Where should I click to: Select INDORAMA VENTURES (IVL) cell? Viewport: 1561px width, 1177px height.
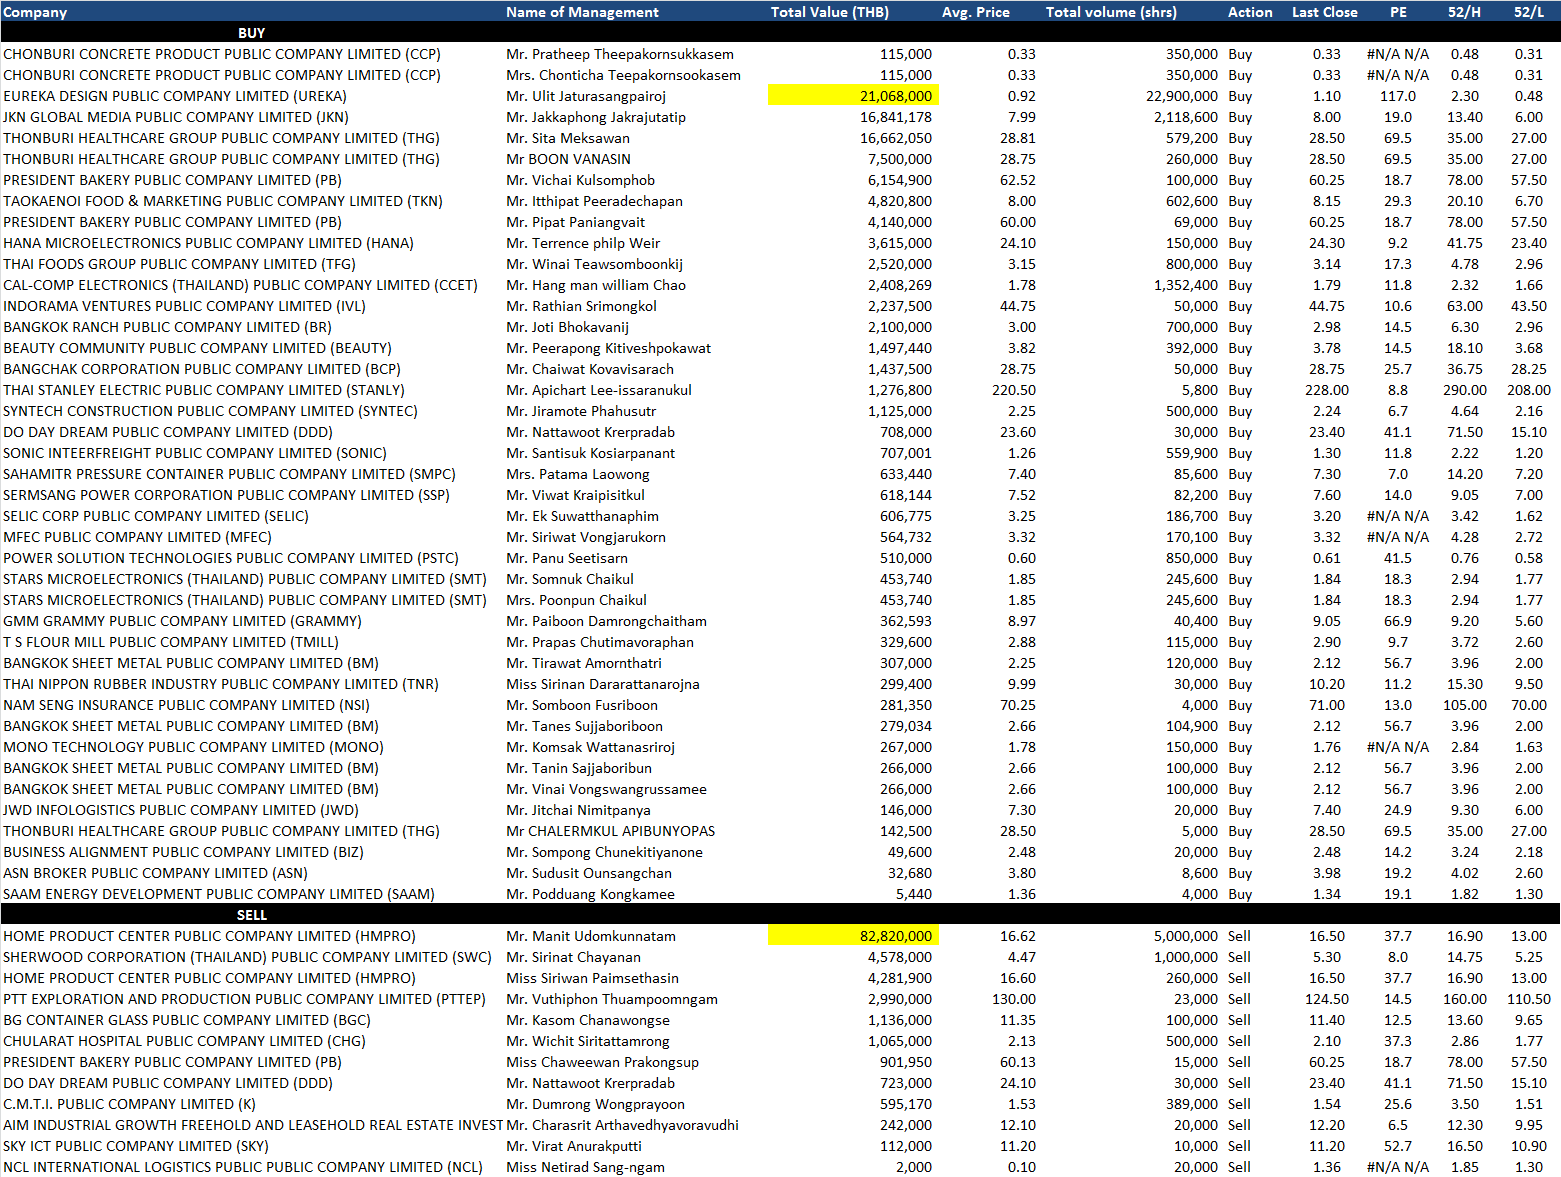(184, 306)
